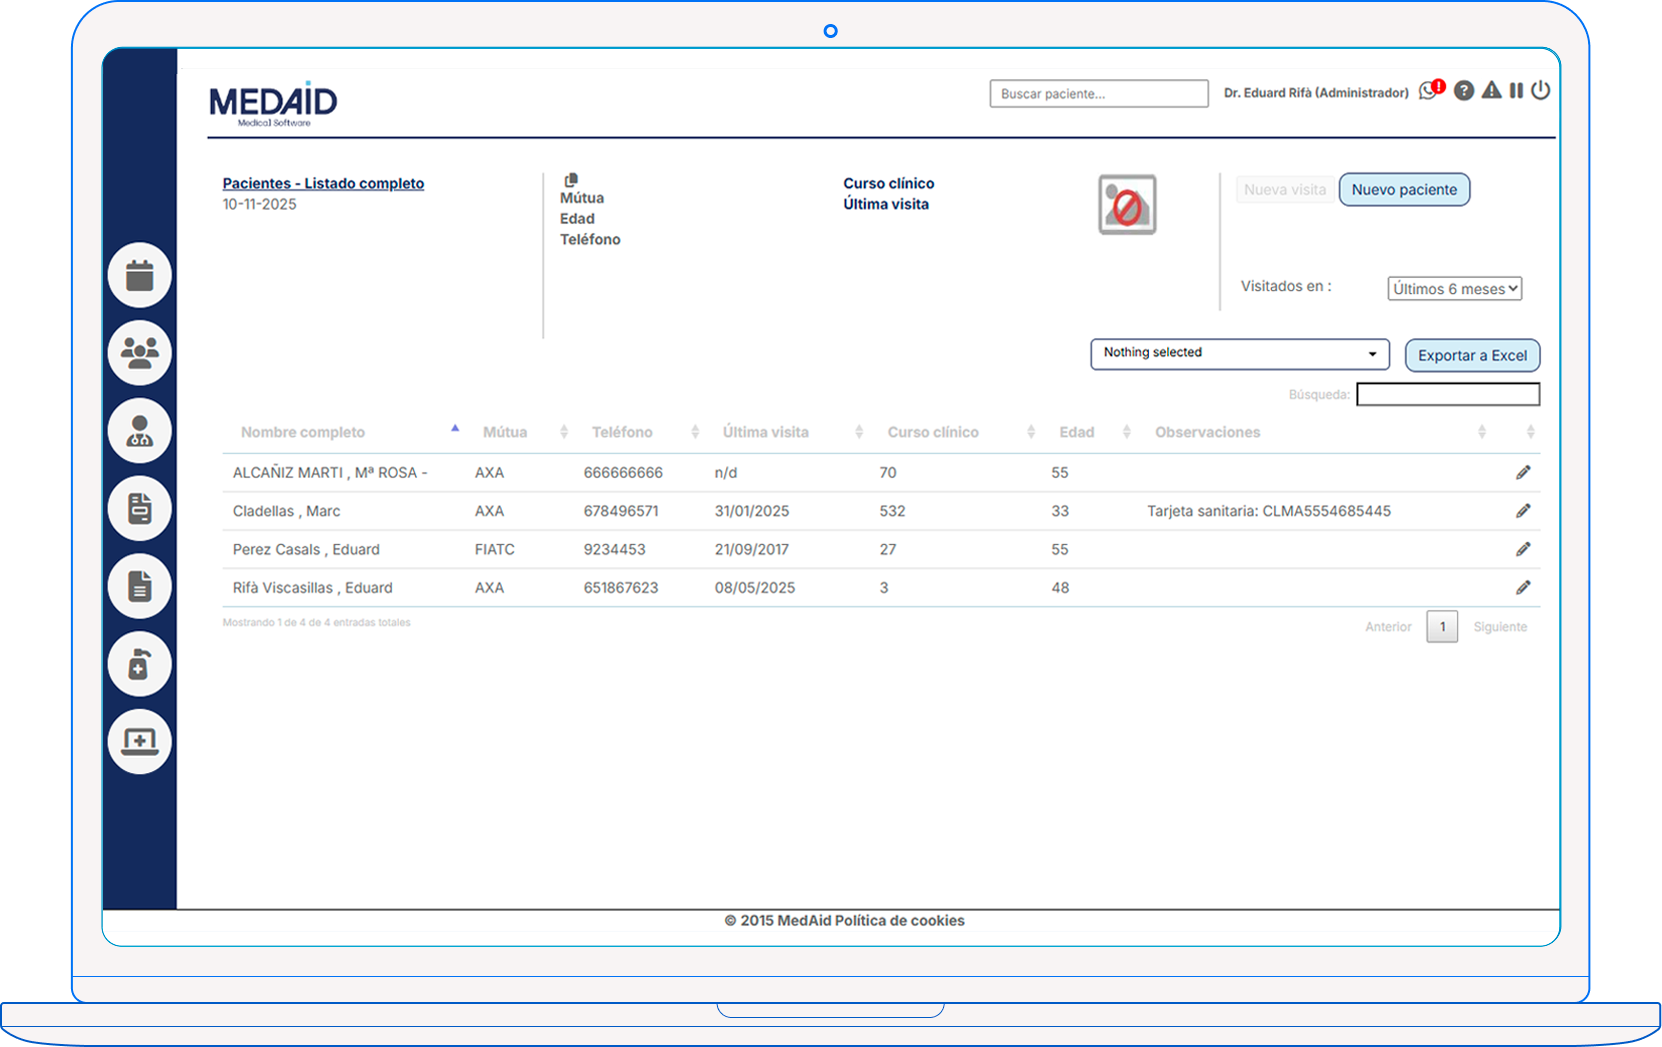
Task: Open Política de cookies link
Action: 900,921
